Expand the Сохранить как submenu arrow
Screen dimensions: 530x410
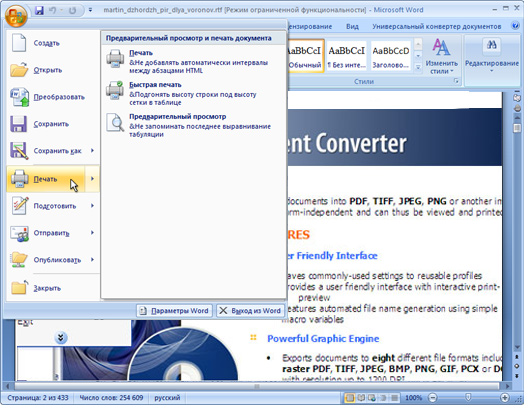click(92, 151)
